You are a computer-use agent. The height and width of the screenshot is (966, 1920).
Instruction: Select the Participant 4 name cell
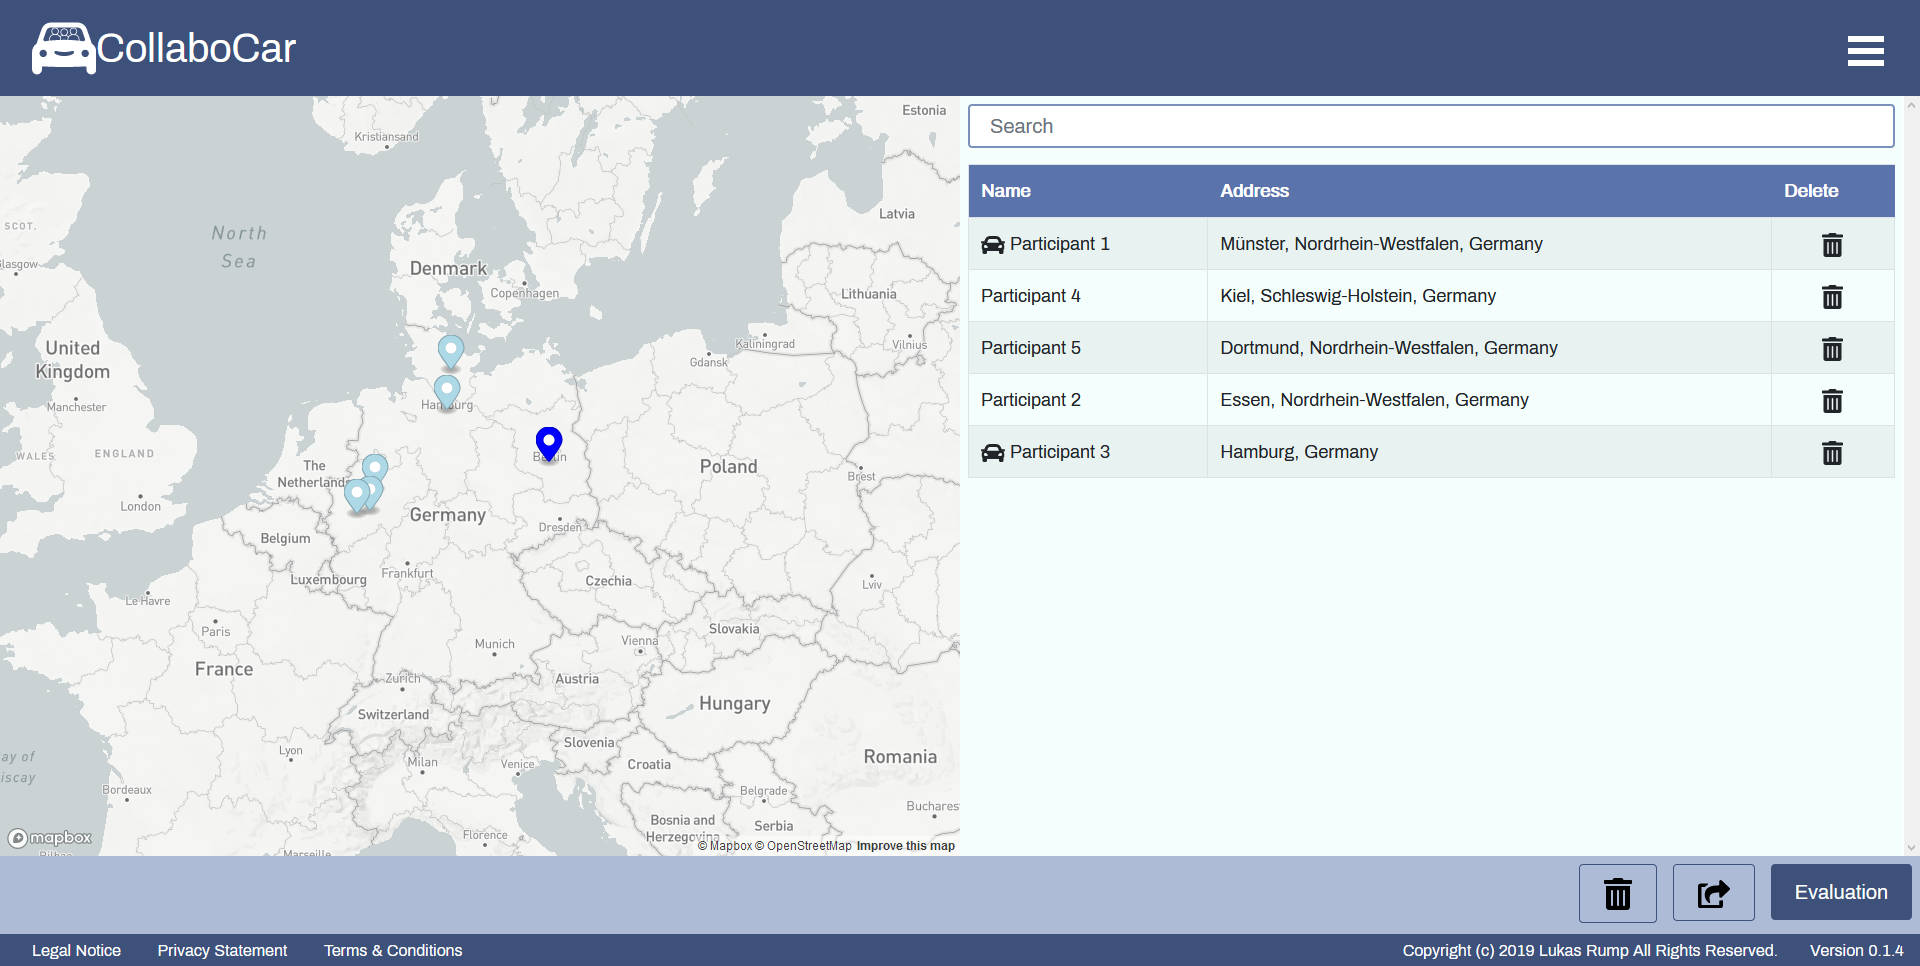click(x=1088, y=296)
